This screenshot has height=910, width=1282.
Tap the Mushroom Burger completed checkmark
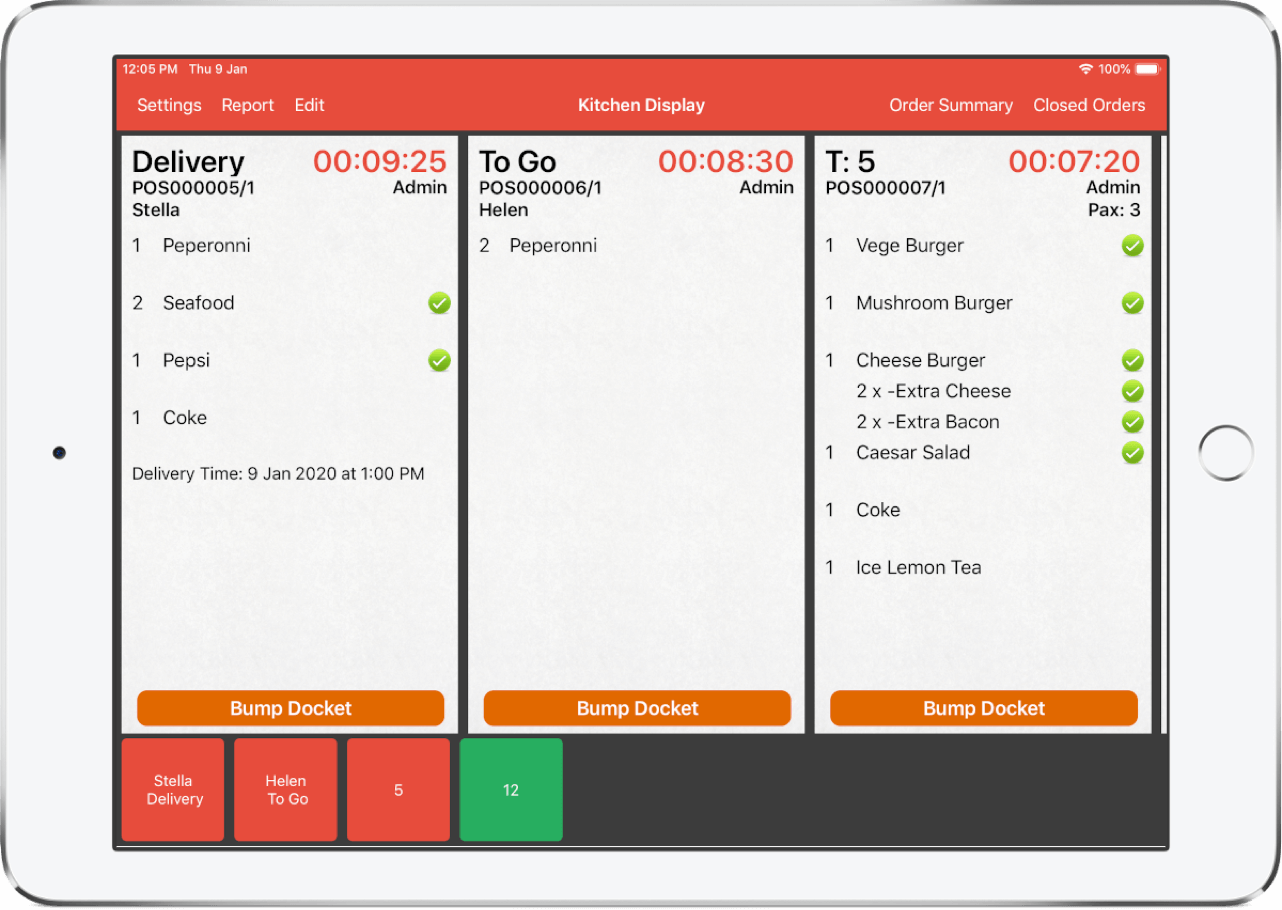point(1132,303)
